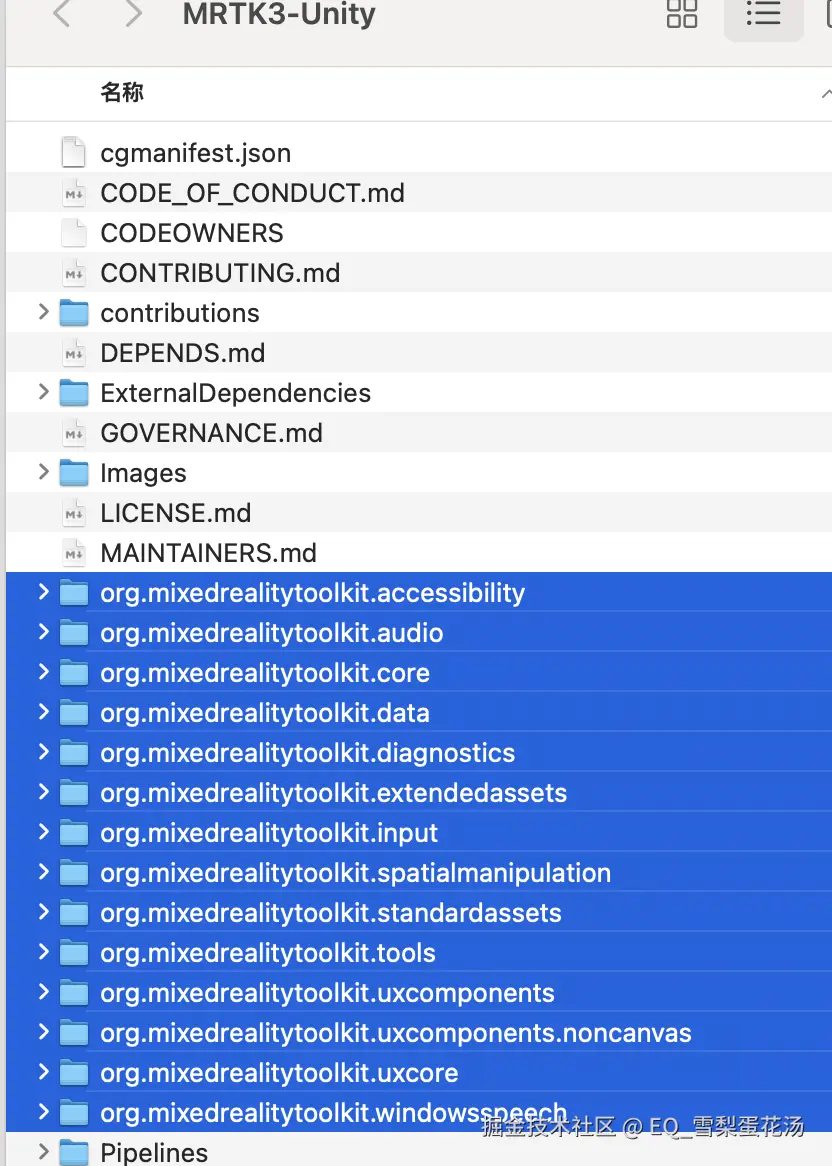
Task: Select the CODEOWNERS file name
Action: point(192,233)
